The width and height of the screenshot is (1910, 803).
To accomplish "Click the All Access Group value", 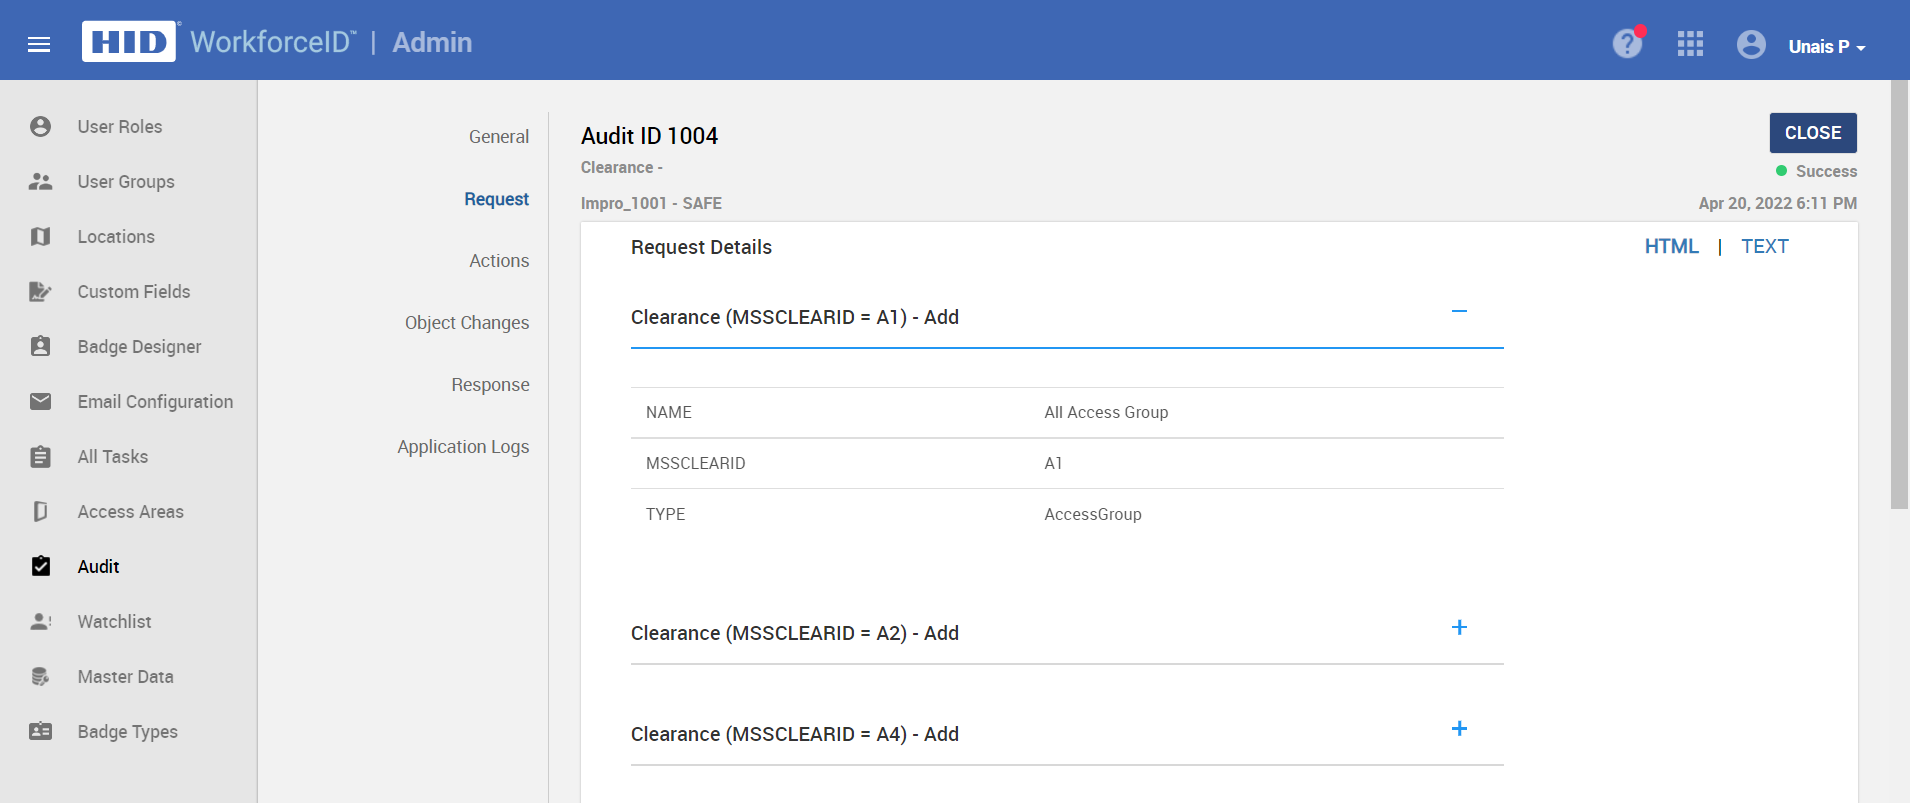I will [1106, 412].
